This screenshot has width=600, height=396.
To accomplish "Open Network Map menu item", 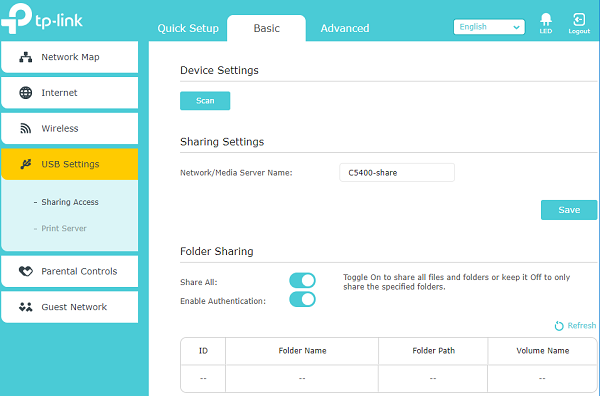I will [70, 57].
